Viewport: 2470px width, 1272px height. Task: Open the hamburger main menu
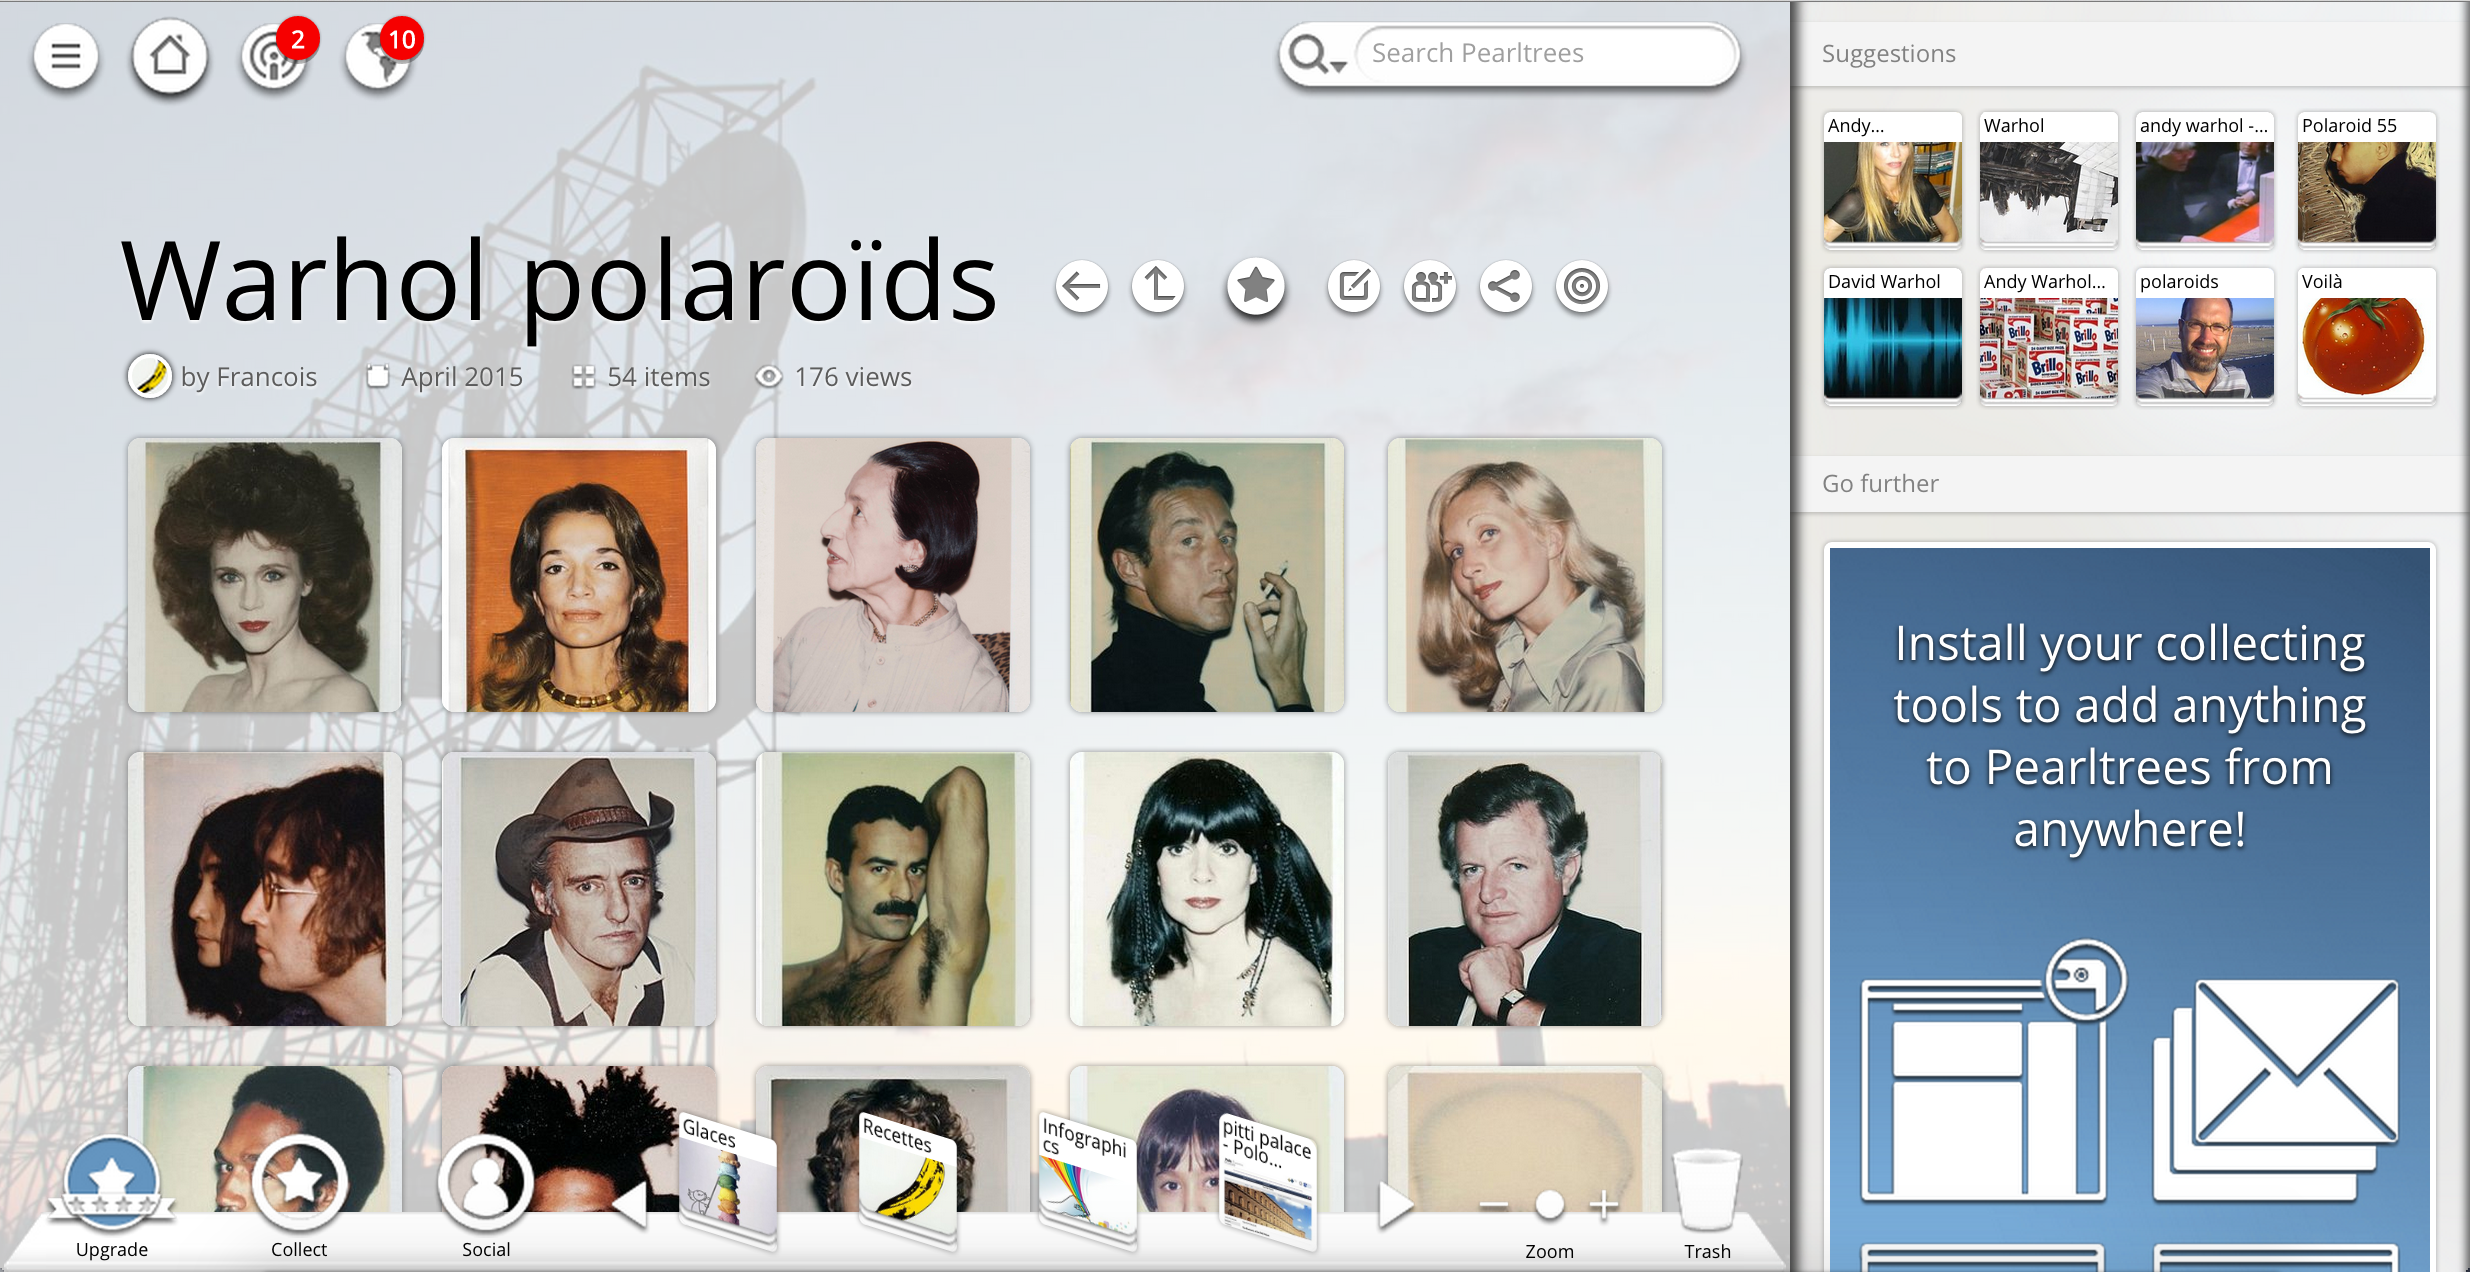[x=66, y=56]
